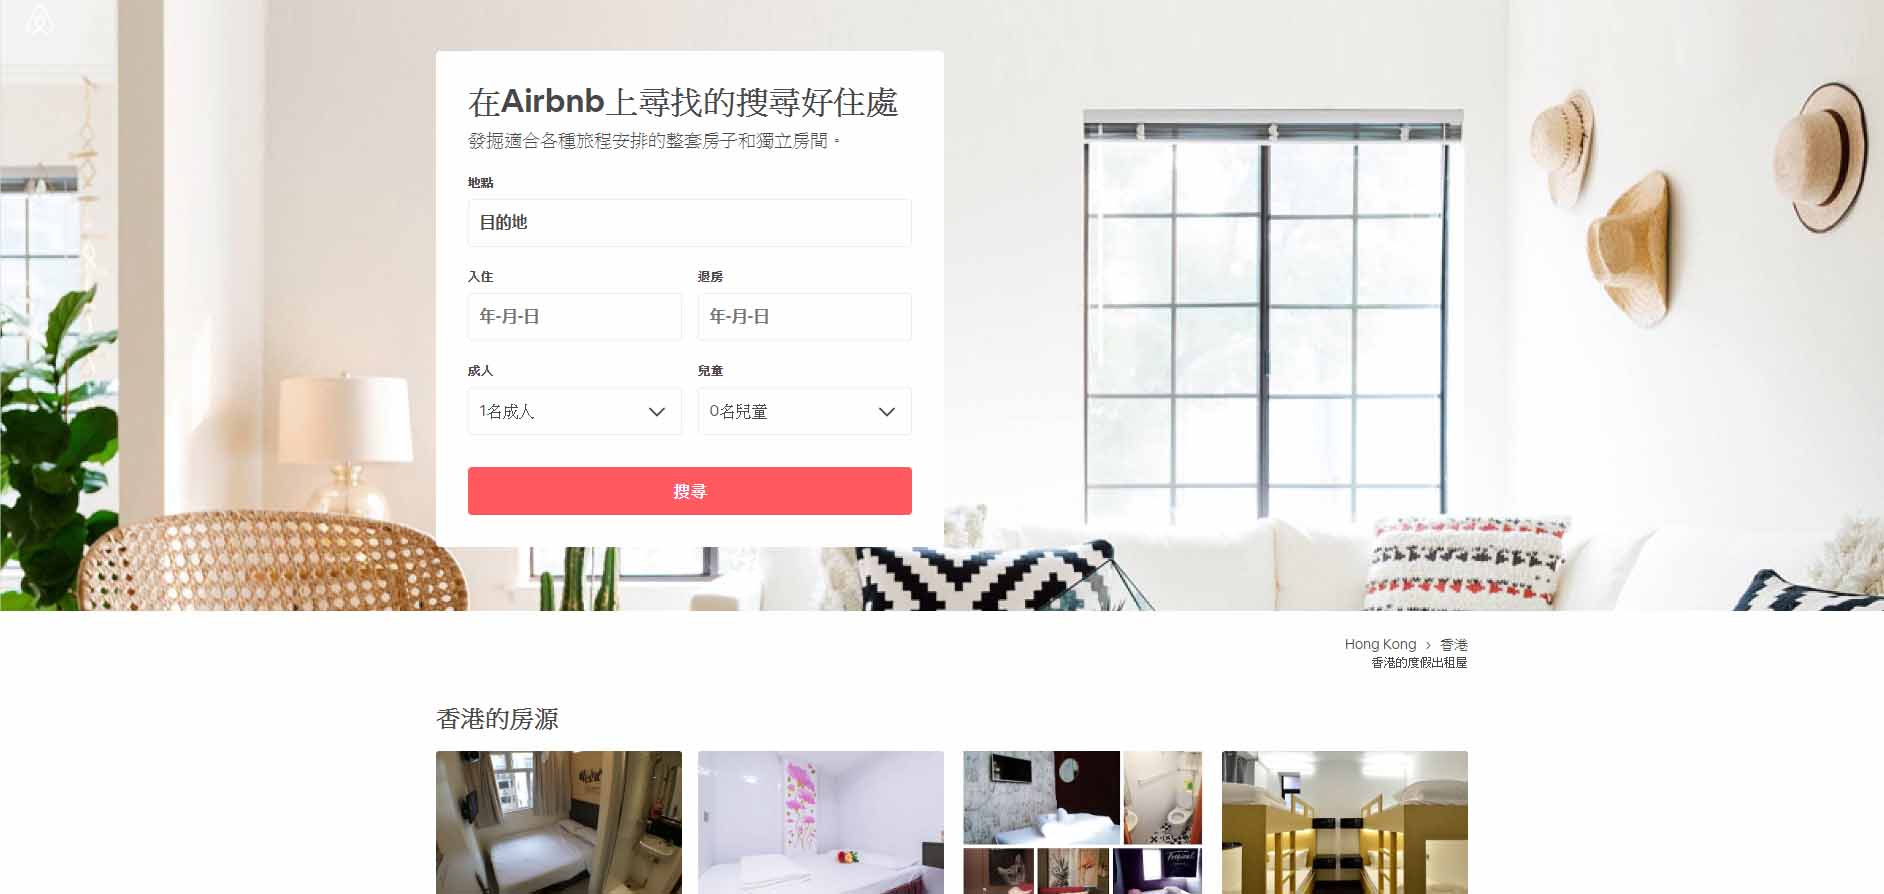Open first listing photo with small bedroom
1884x894 pixels.
pyautogui.click(x=559, y=822)
